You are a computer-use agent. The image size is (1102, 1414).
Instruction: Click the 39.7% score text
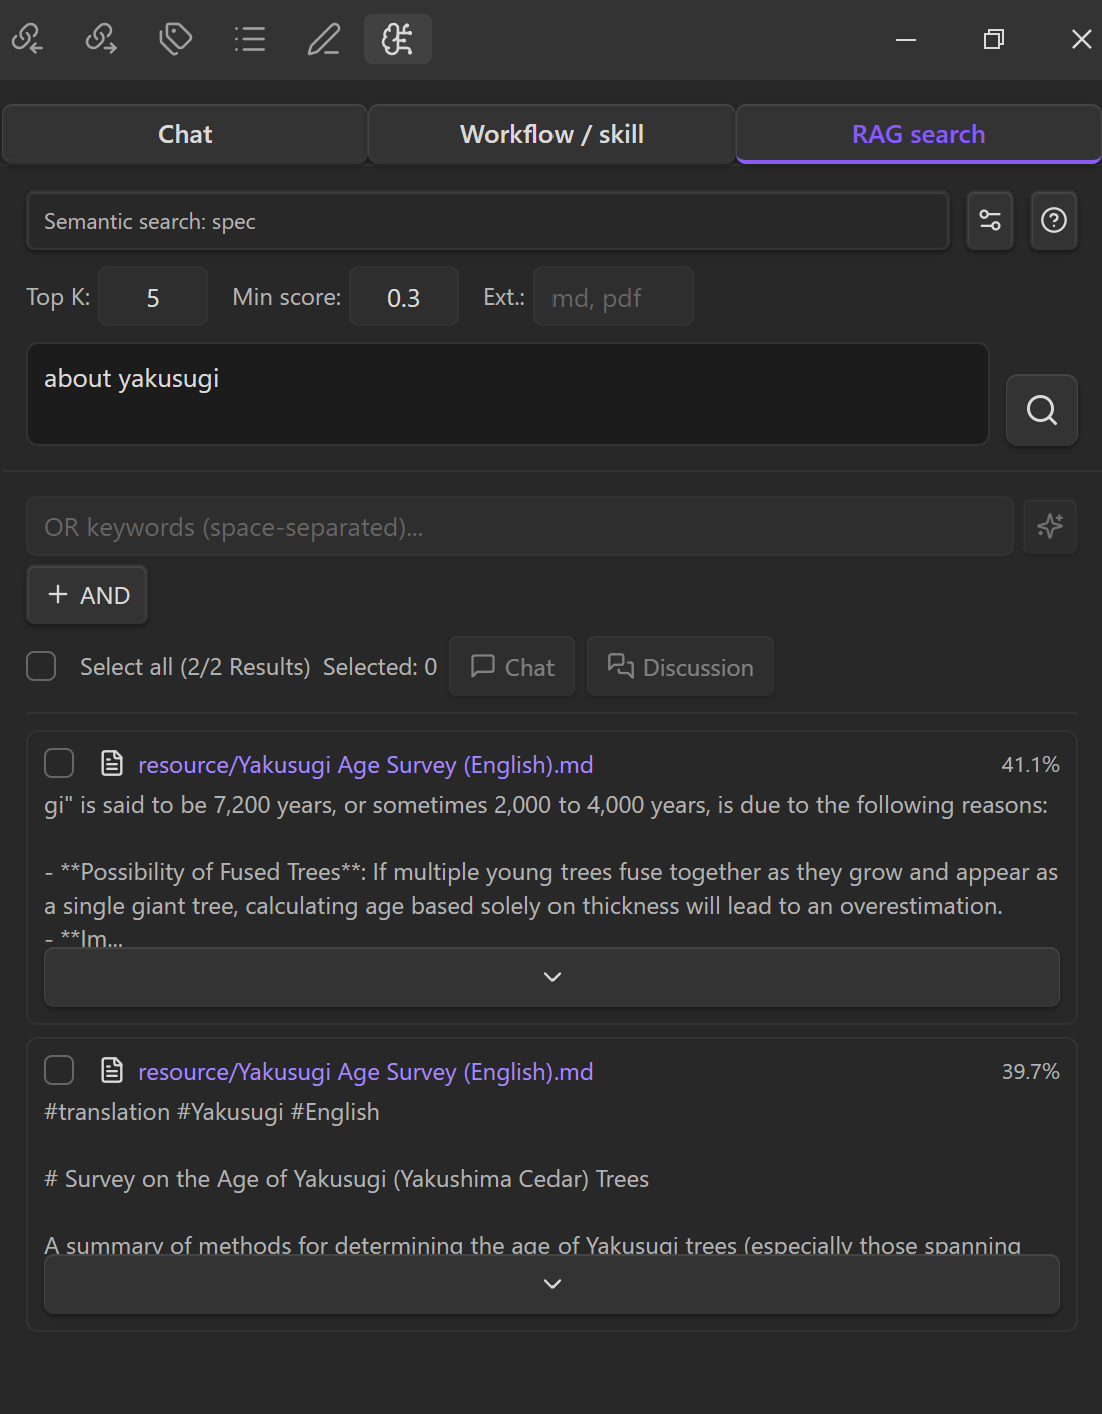1030,1072
